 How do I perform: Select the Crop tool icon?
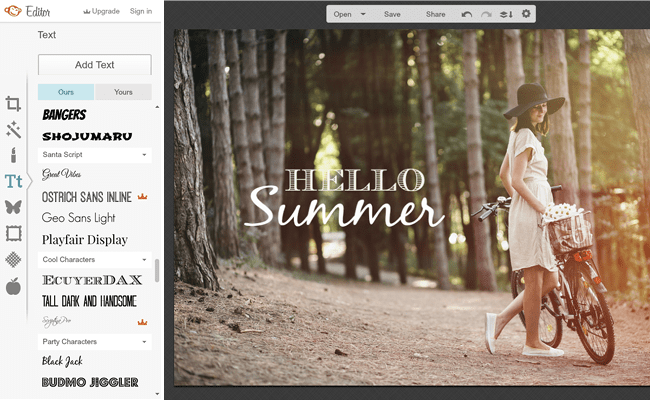pos(13,104)
